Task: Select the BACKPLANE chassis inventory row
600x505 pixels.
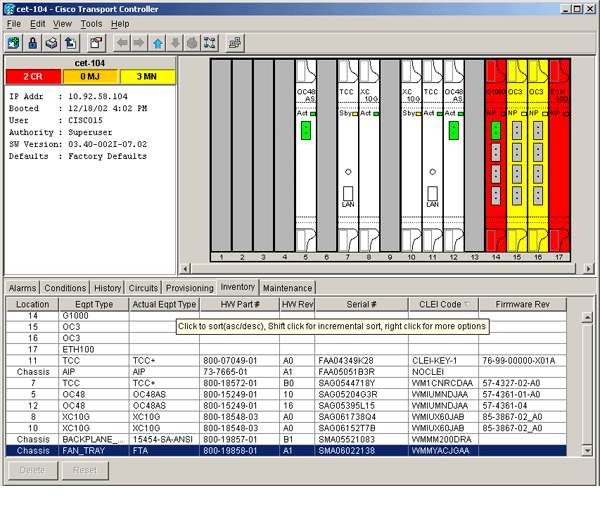Action: tap(286, 439)
